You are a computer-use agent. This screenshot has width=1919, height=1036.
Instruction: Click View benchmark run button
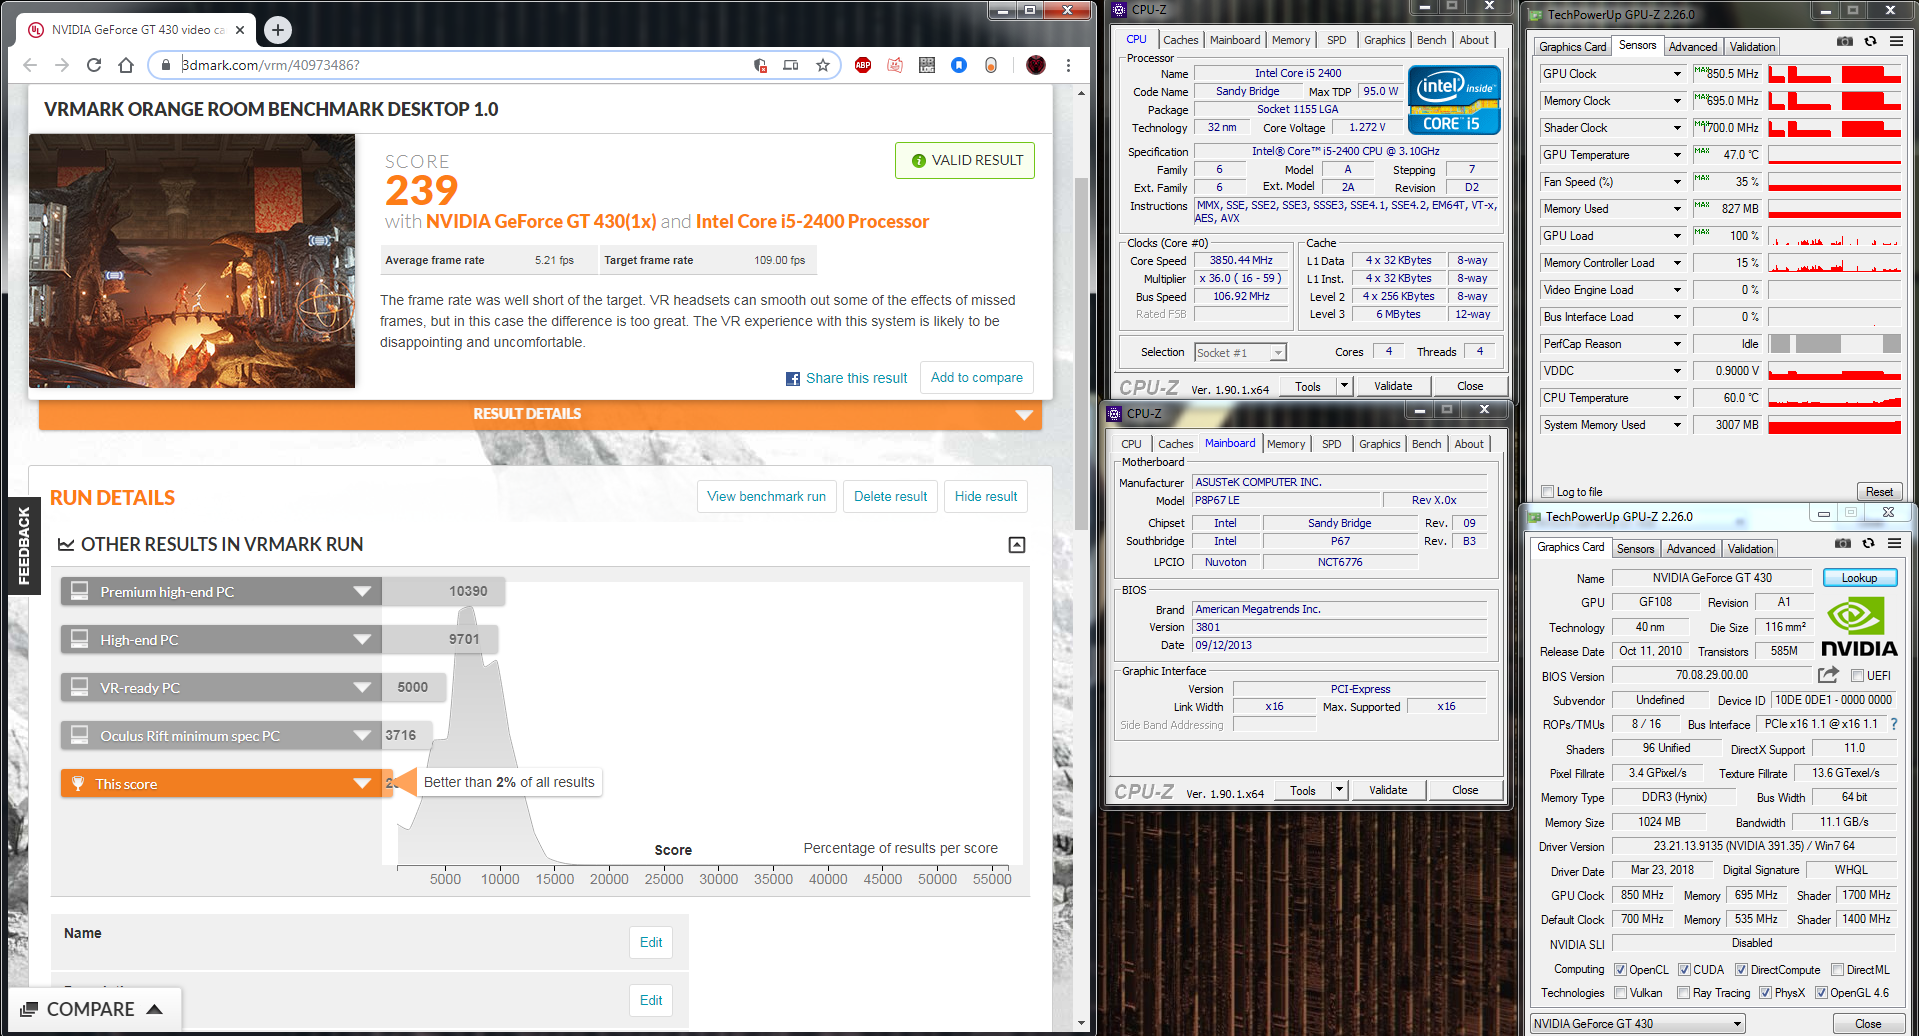(x=767, y=497)
